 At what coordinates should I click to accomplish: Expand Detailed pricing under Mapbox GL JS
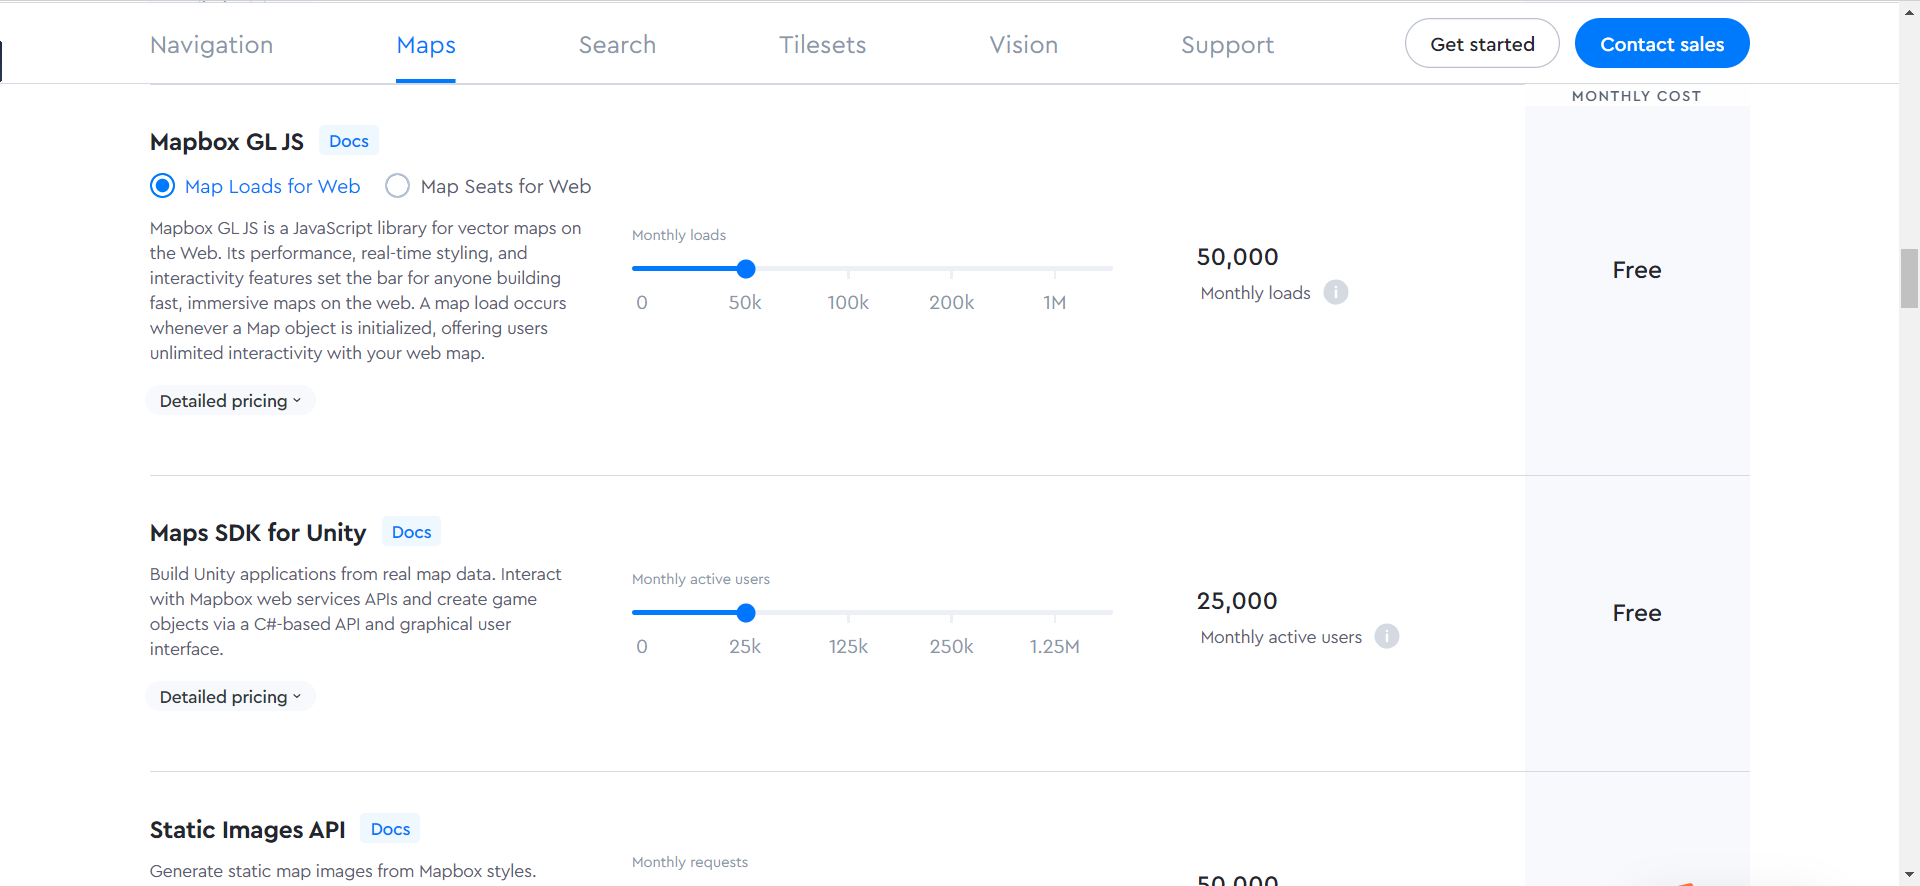(230, 401)
